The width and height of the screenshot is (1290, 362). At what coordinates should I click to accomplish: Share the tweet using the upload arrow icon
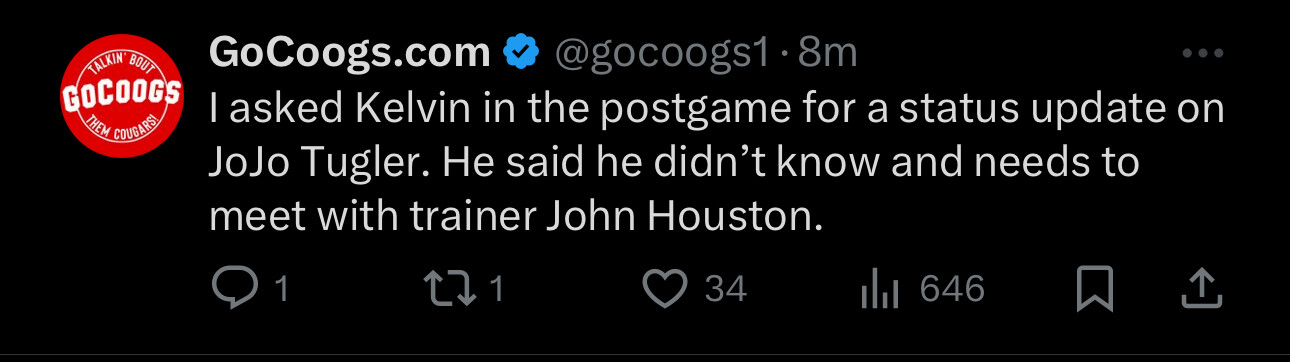[1202, 289]
